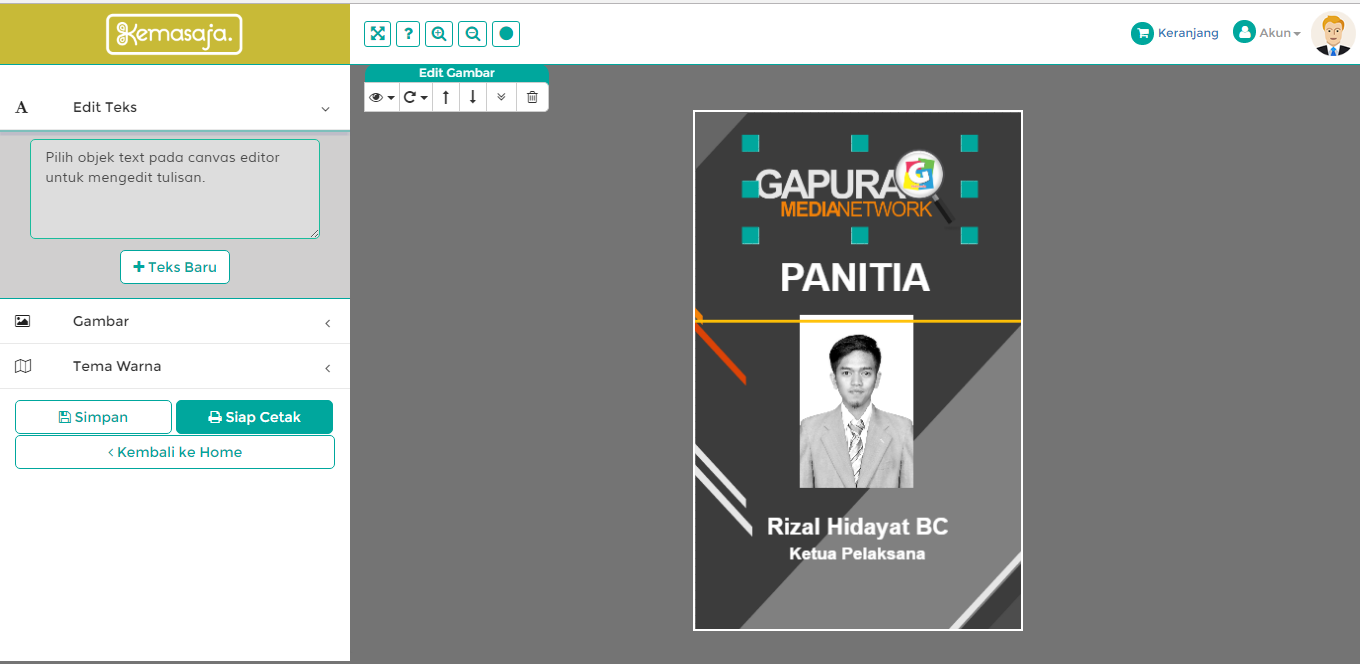Click the bottom-right selection handle of logo
The width and height of the screenshot is (1360, 664).
pyautogui.click(x=969, y=236)
